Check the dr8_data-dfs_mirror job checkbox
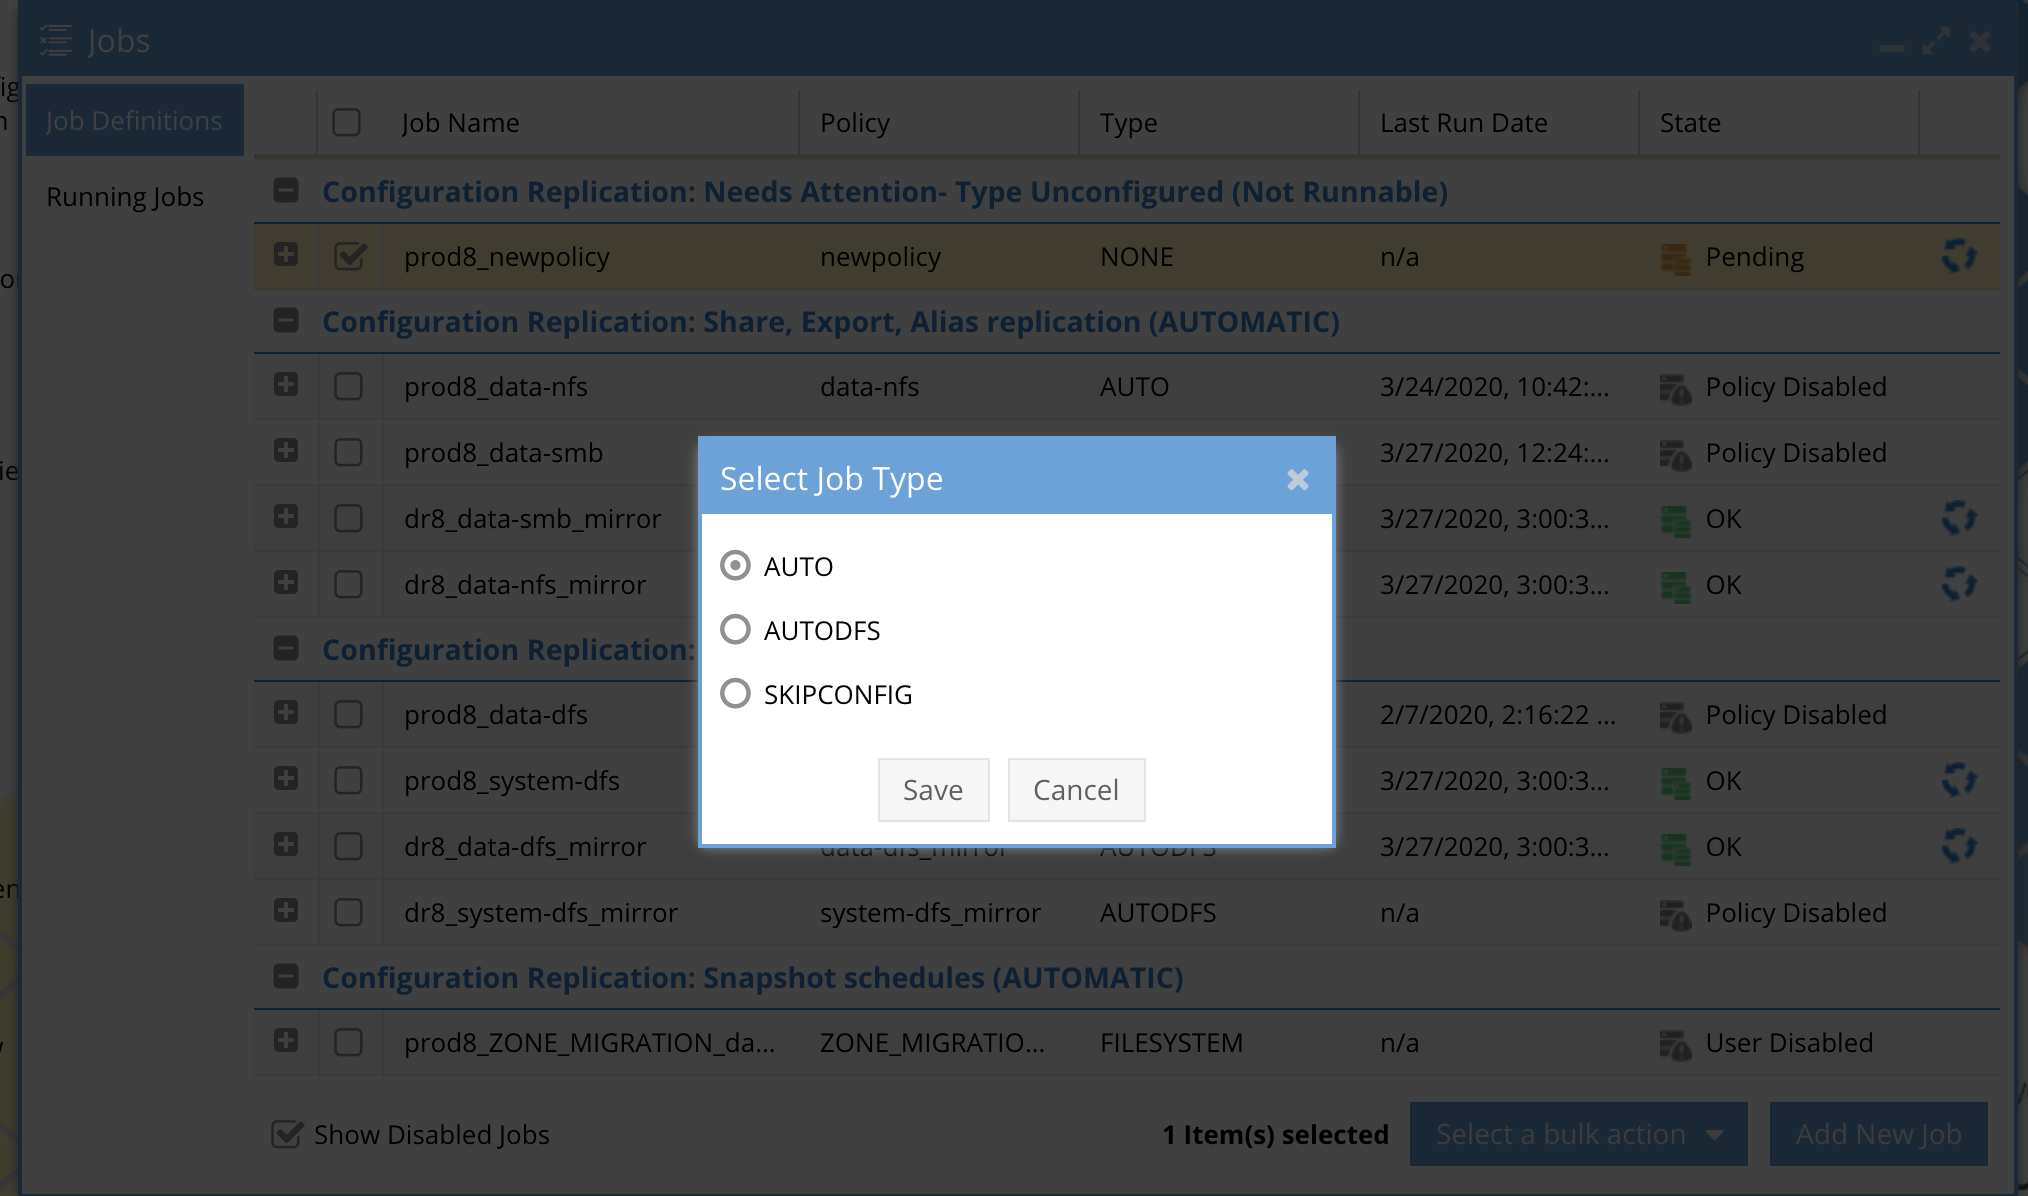Image resolution: width=2028 pixels, height=1196 pixels. pyautogui.click(x=348, y=847)
